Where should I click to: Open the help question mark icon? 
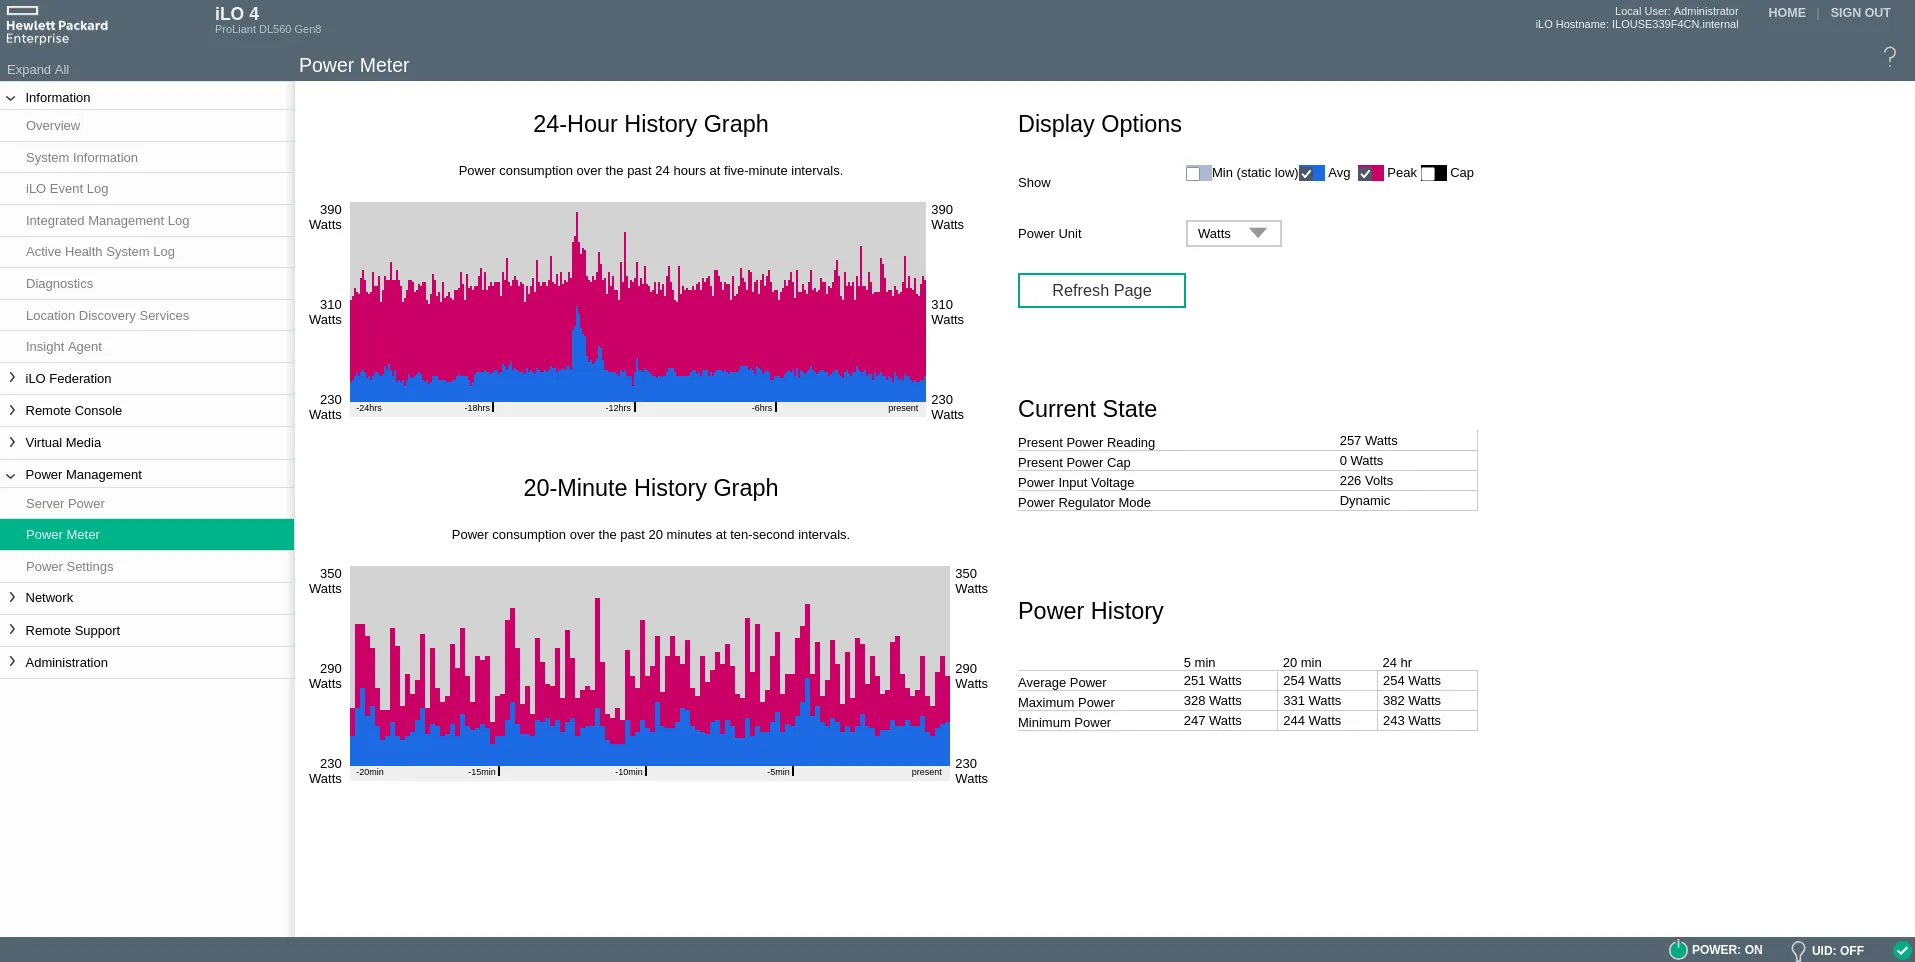pos(1889,56)
